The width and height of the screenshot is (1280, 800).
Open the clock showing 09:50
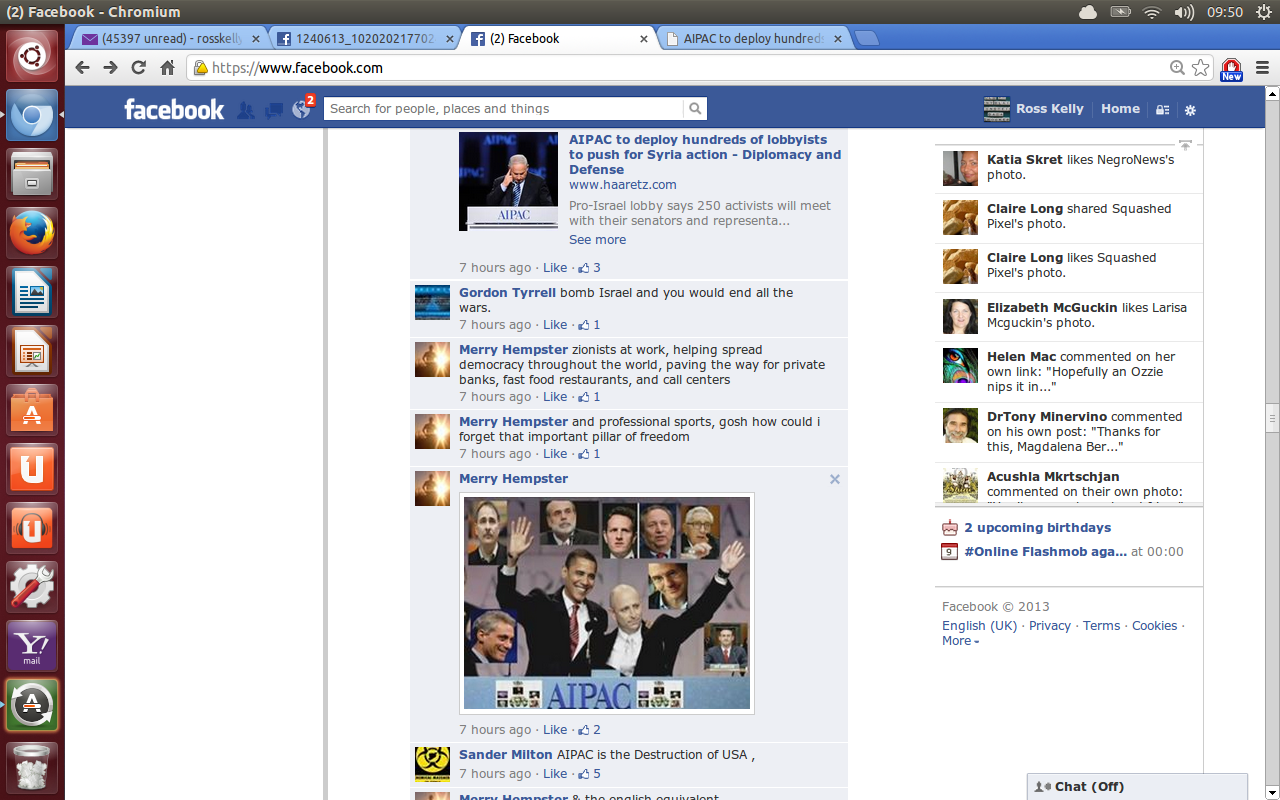pos(1225,12)
